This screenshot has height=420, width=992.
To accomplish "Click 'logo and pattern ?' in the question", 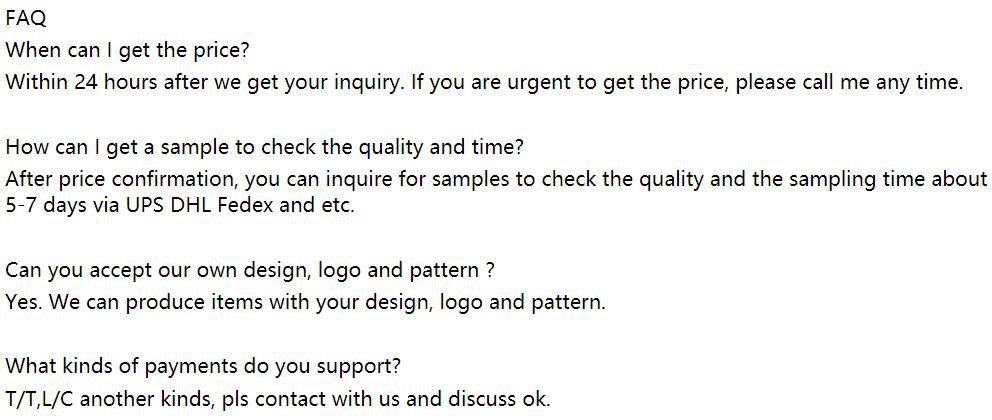I will [x=406, y=271].
